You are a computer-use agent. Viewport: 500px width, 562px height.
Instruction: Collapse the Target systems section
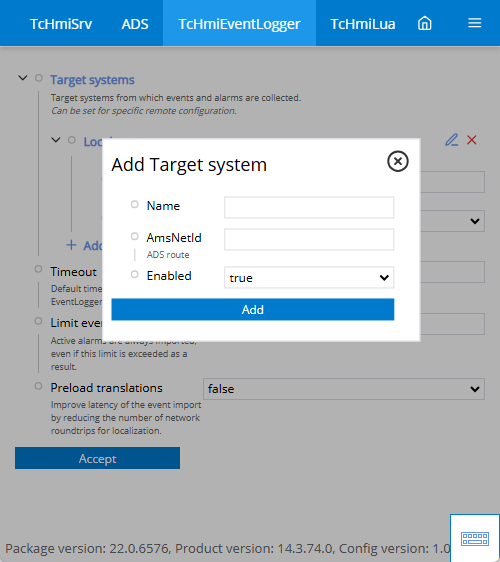[23, 78]
